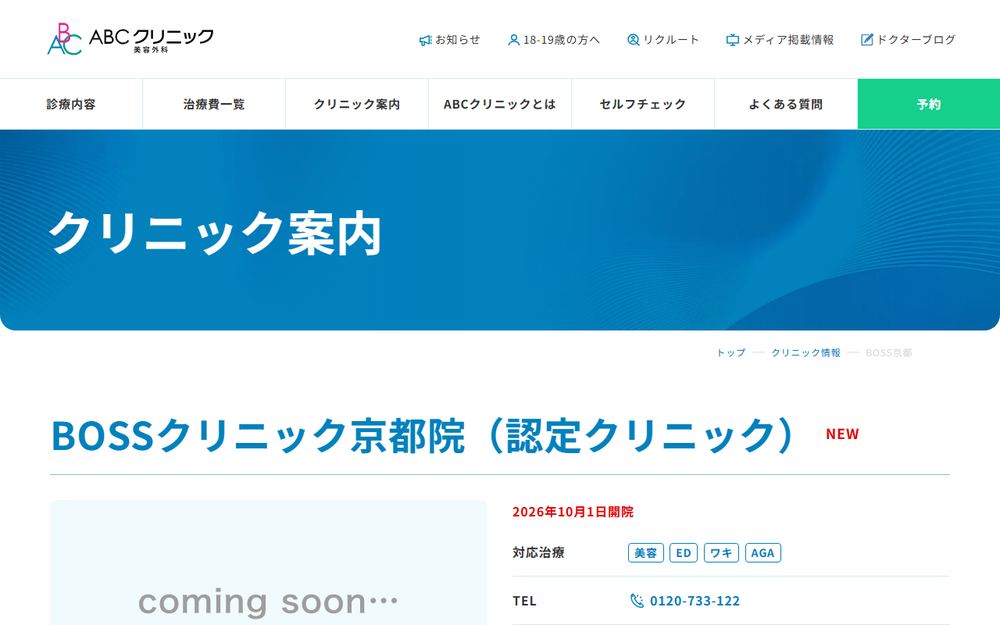Click the monitor icon beside メディア掲載情報
The height and width of the screenshot is (625, 1000).
(732, 40)
